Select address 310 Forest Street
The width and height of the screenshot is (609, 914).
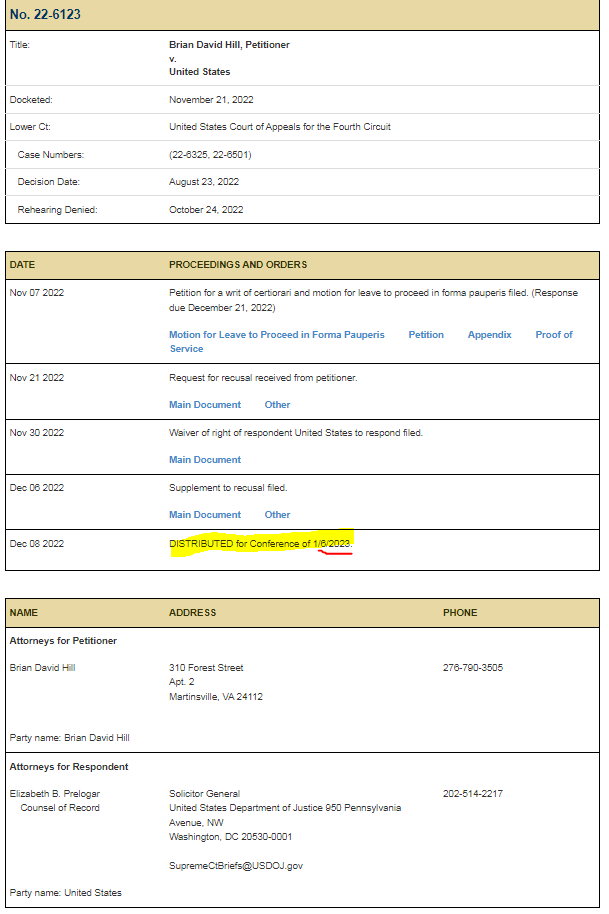(x=206, y=667)
